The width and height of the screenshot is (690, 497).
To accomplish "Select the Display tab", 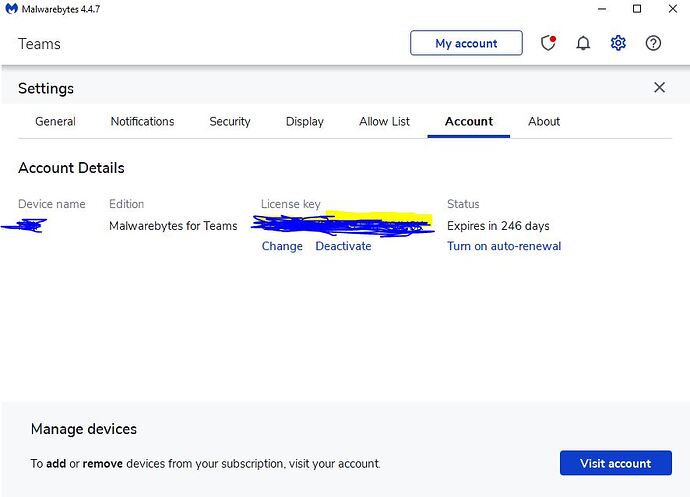I will pos(304,121).
